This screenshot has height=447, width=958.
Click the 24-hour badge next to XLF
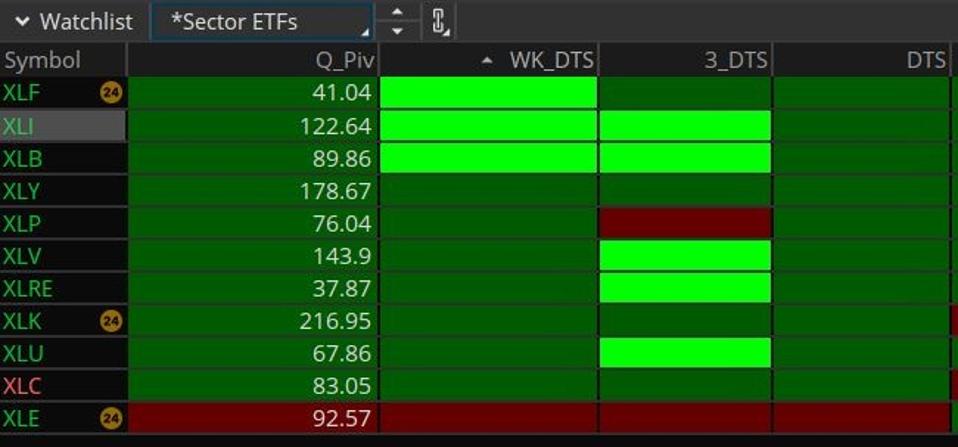point(111,94)
